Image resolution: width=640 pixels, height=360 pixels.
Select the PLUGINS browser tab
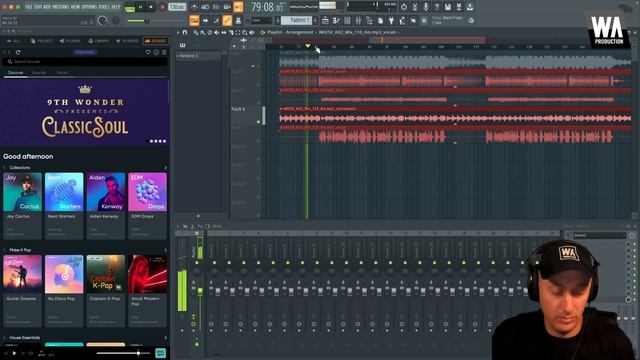70,41
